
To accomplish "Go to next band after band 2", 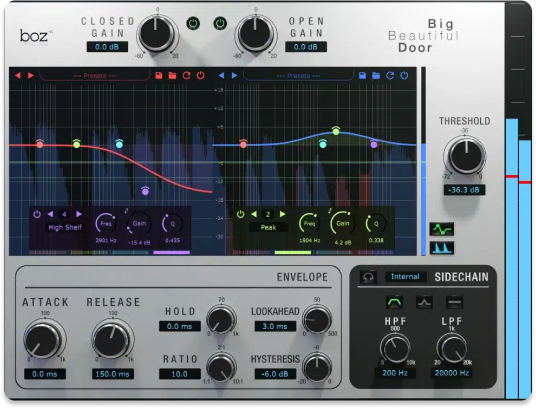I will 282,214.
